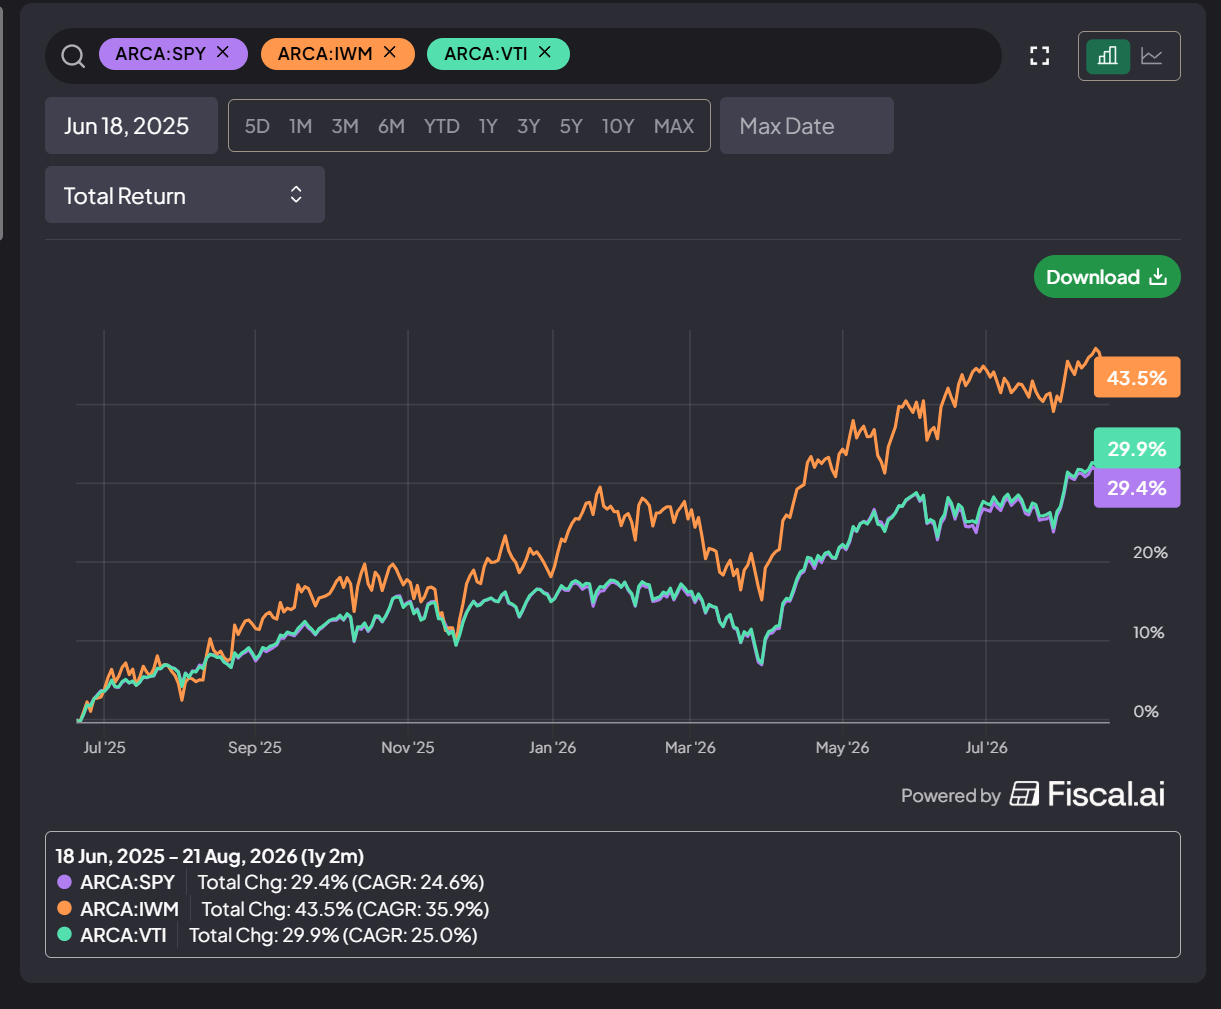
Task: Click the empty area of ticker search bar
Action: [785, 56]
